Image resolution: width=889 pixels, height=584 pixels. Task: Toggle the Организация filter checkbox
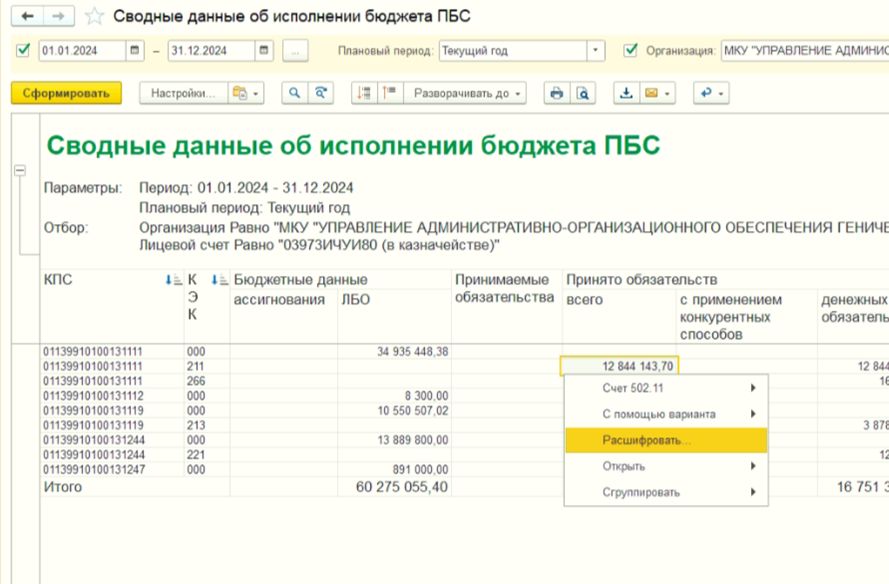[630, 50]
